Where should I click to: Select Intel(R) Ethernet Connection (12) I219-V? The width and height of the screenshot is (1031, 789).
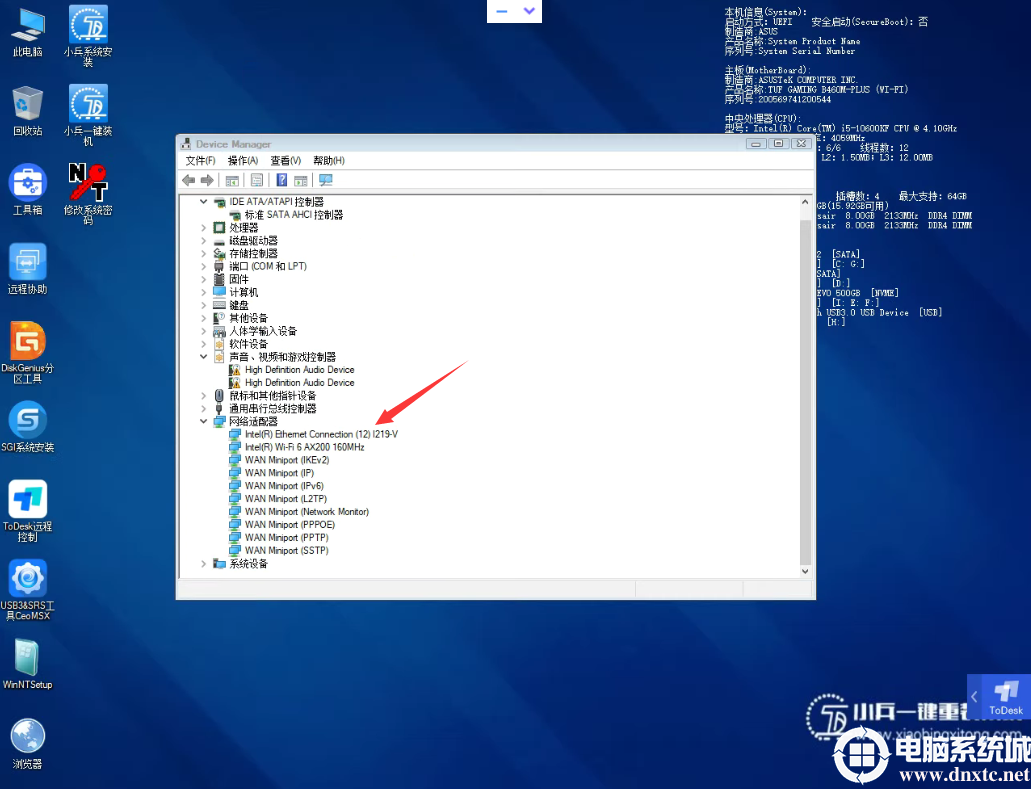[x=321, y=435]
